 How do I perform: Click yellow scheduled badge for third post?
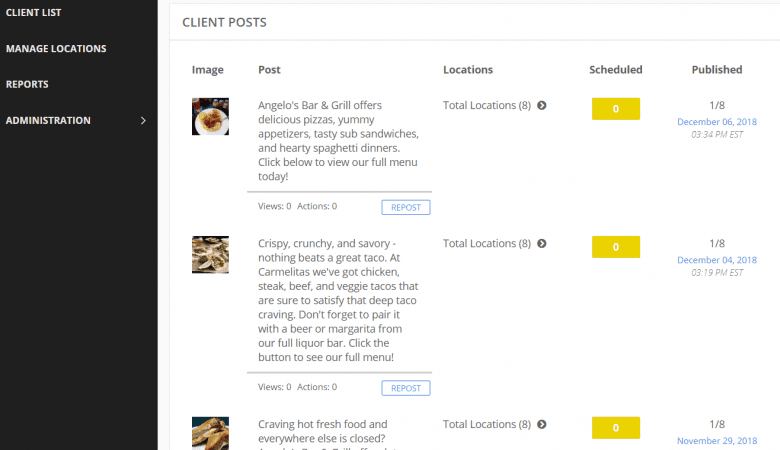click(x=616, y=428)
